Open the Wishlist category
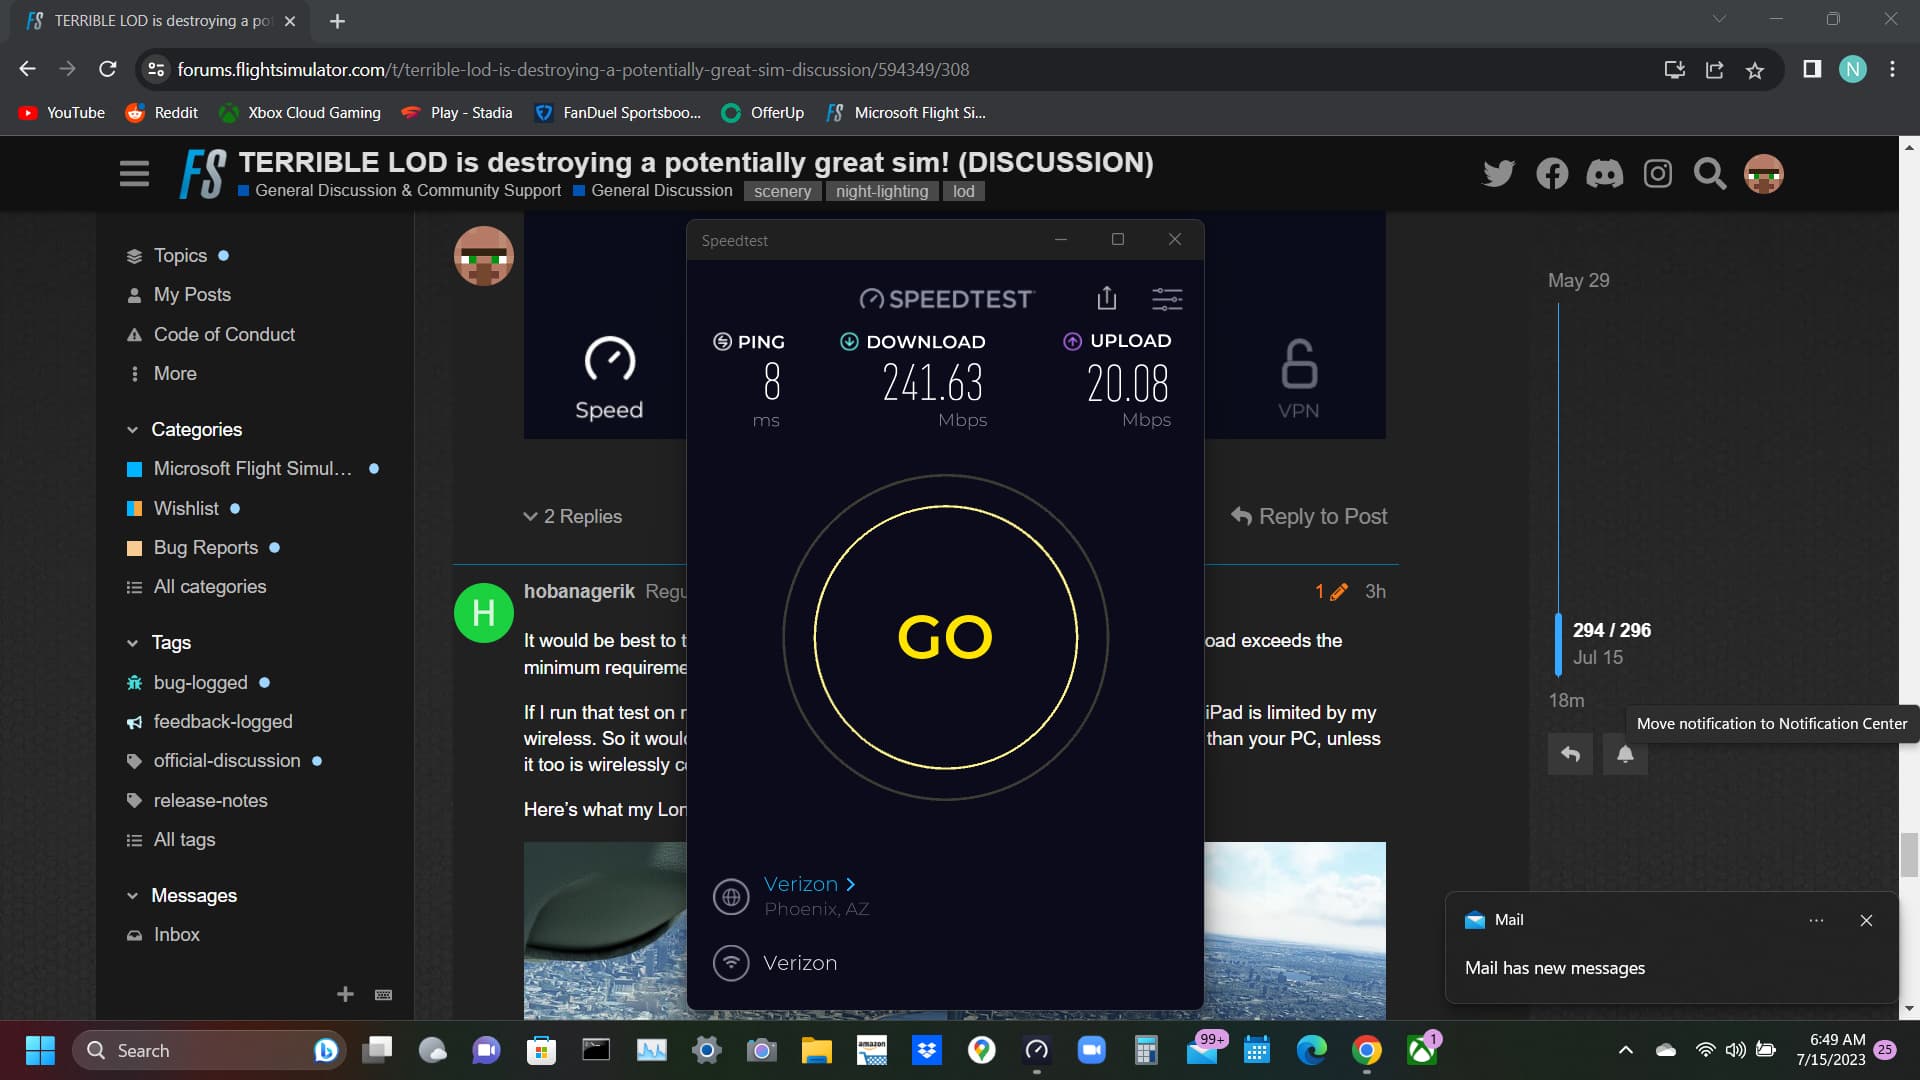Viewport: 1920px width, 1080px height. 186,508
